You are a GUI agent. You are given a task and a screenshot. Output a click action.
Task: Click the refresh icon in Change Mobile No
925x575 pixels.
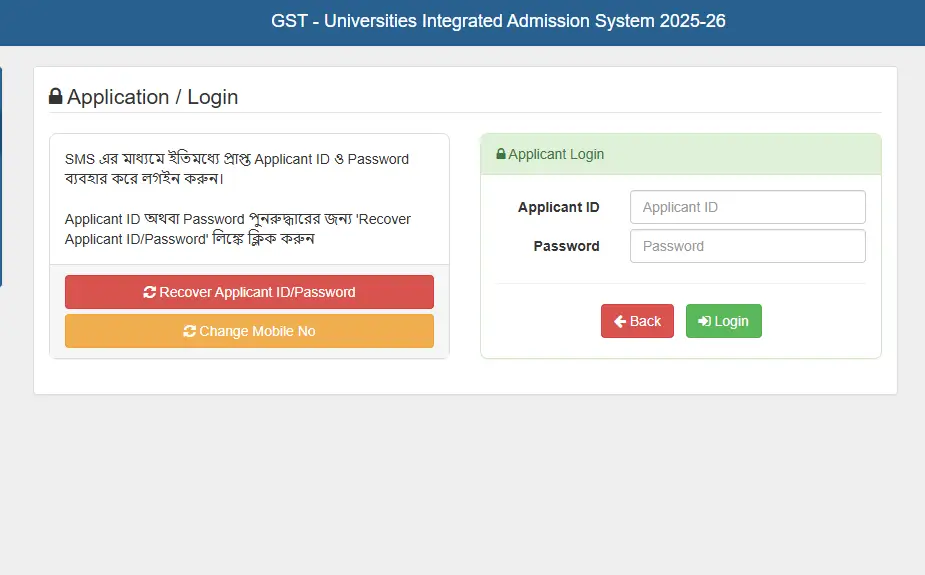(189, 331)
